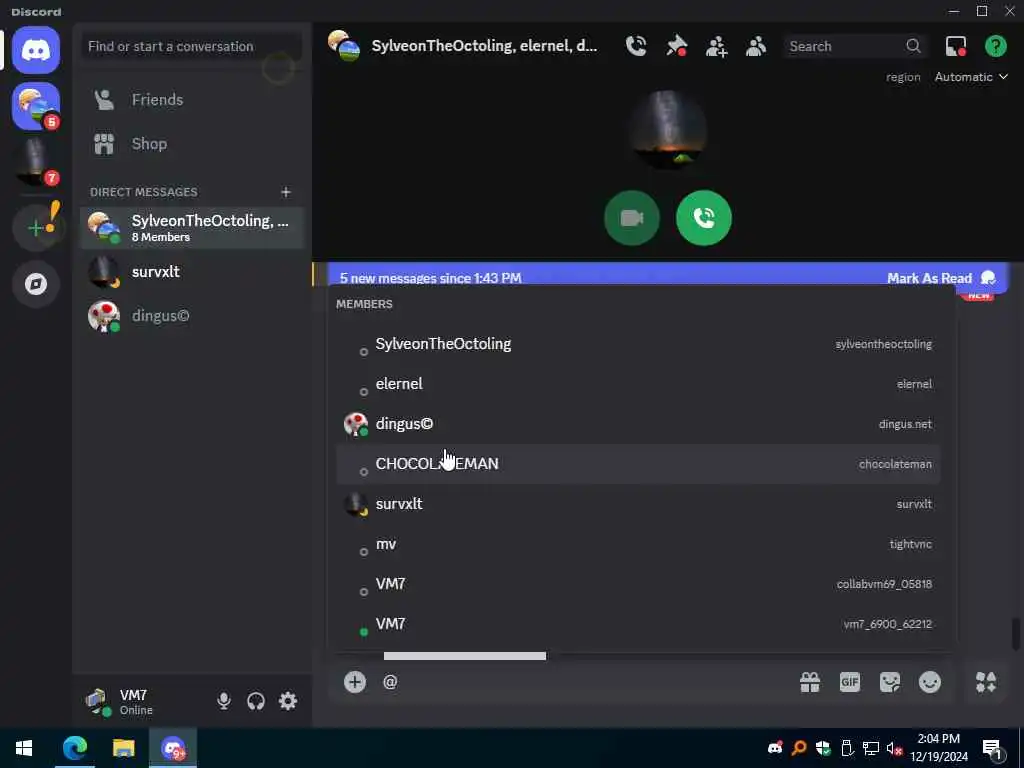Click the chat scrollbar thumb
The image size is (1024, 768).
(x=1016, y=634)
